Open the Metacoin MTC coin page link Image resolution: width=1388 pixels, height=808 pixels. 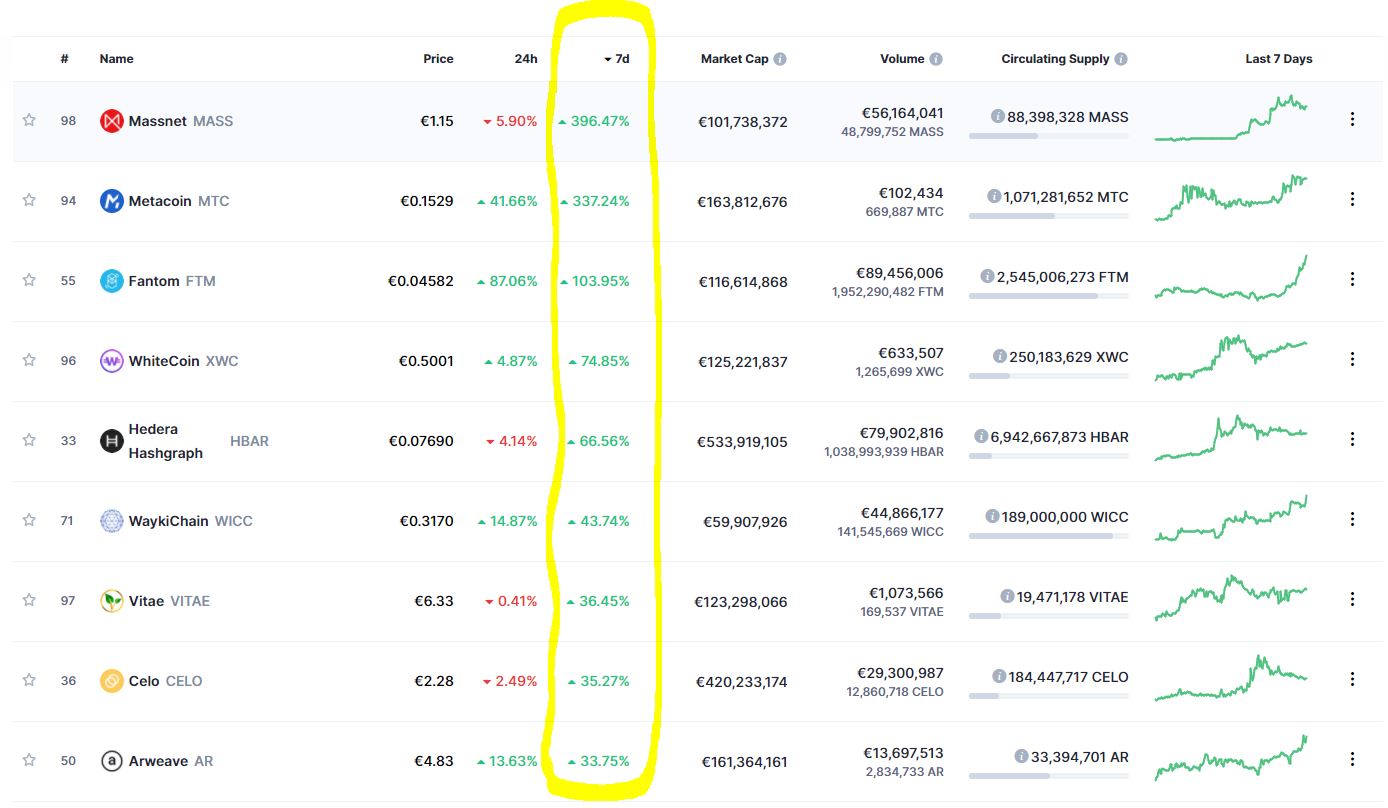pyautogui.click(x=179, y=201)
